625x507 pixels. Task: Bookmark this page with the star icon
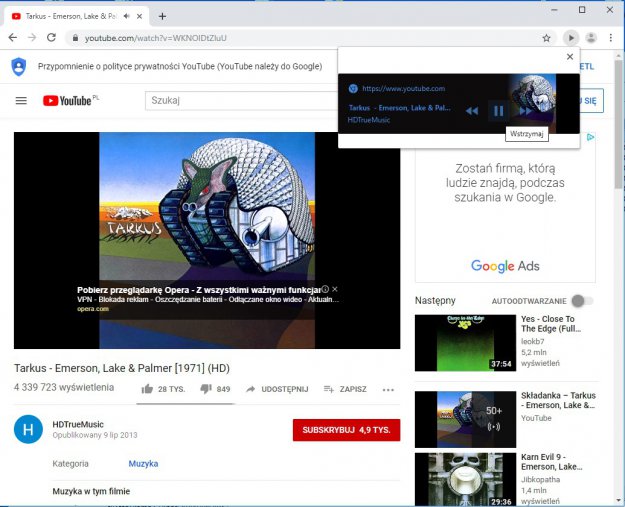pos(546,38)
